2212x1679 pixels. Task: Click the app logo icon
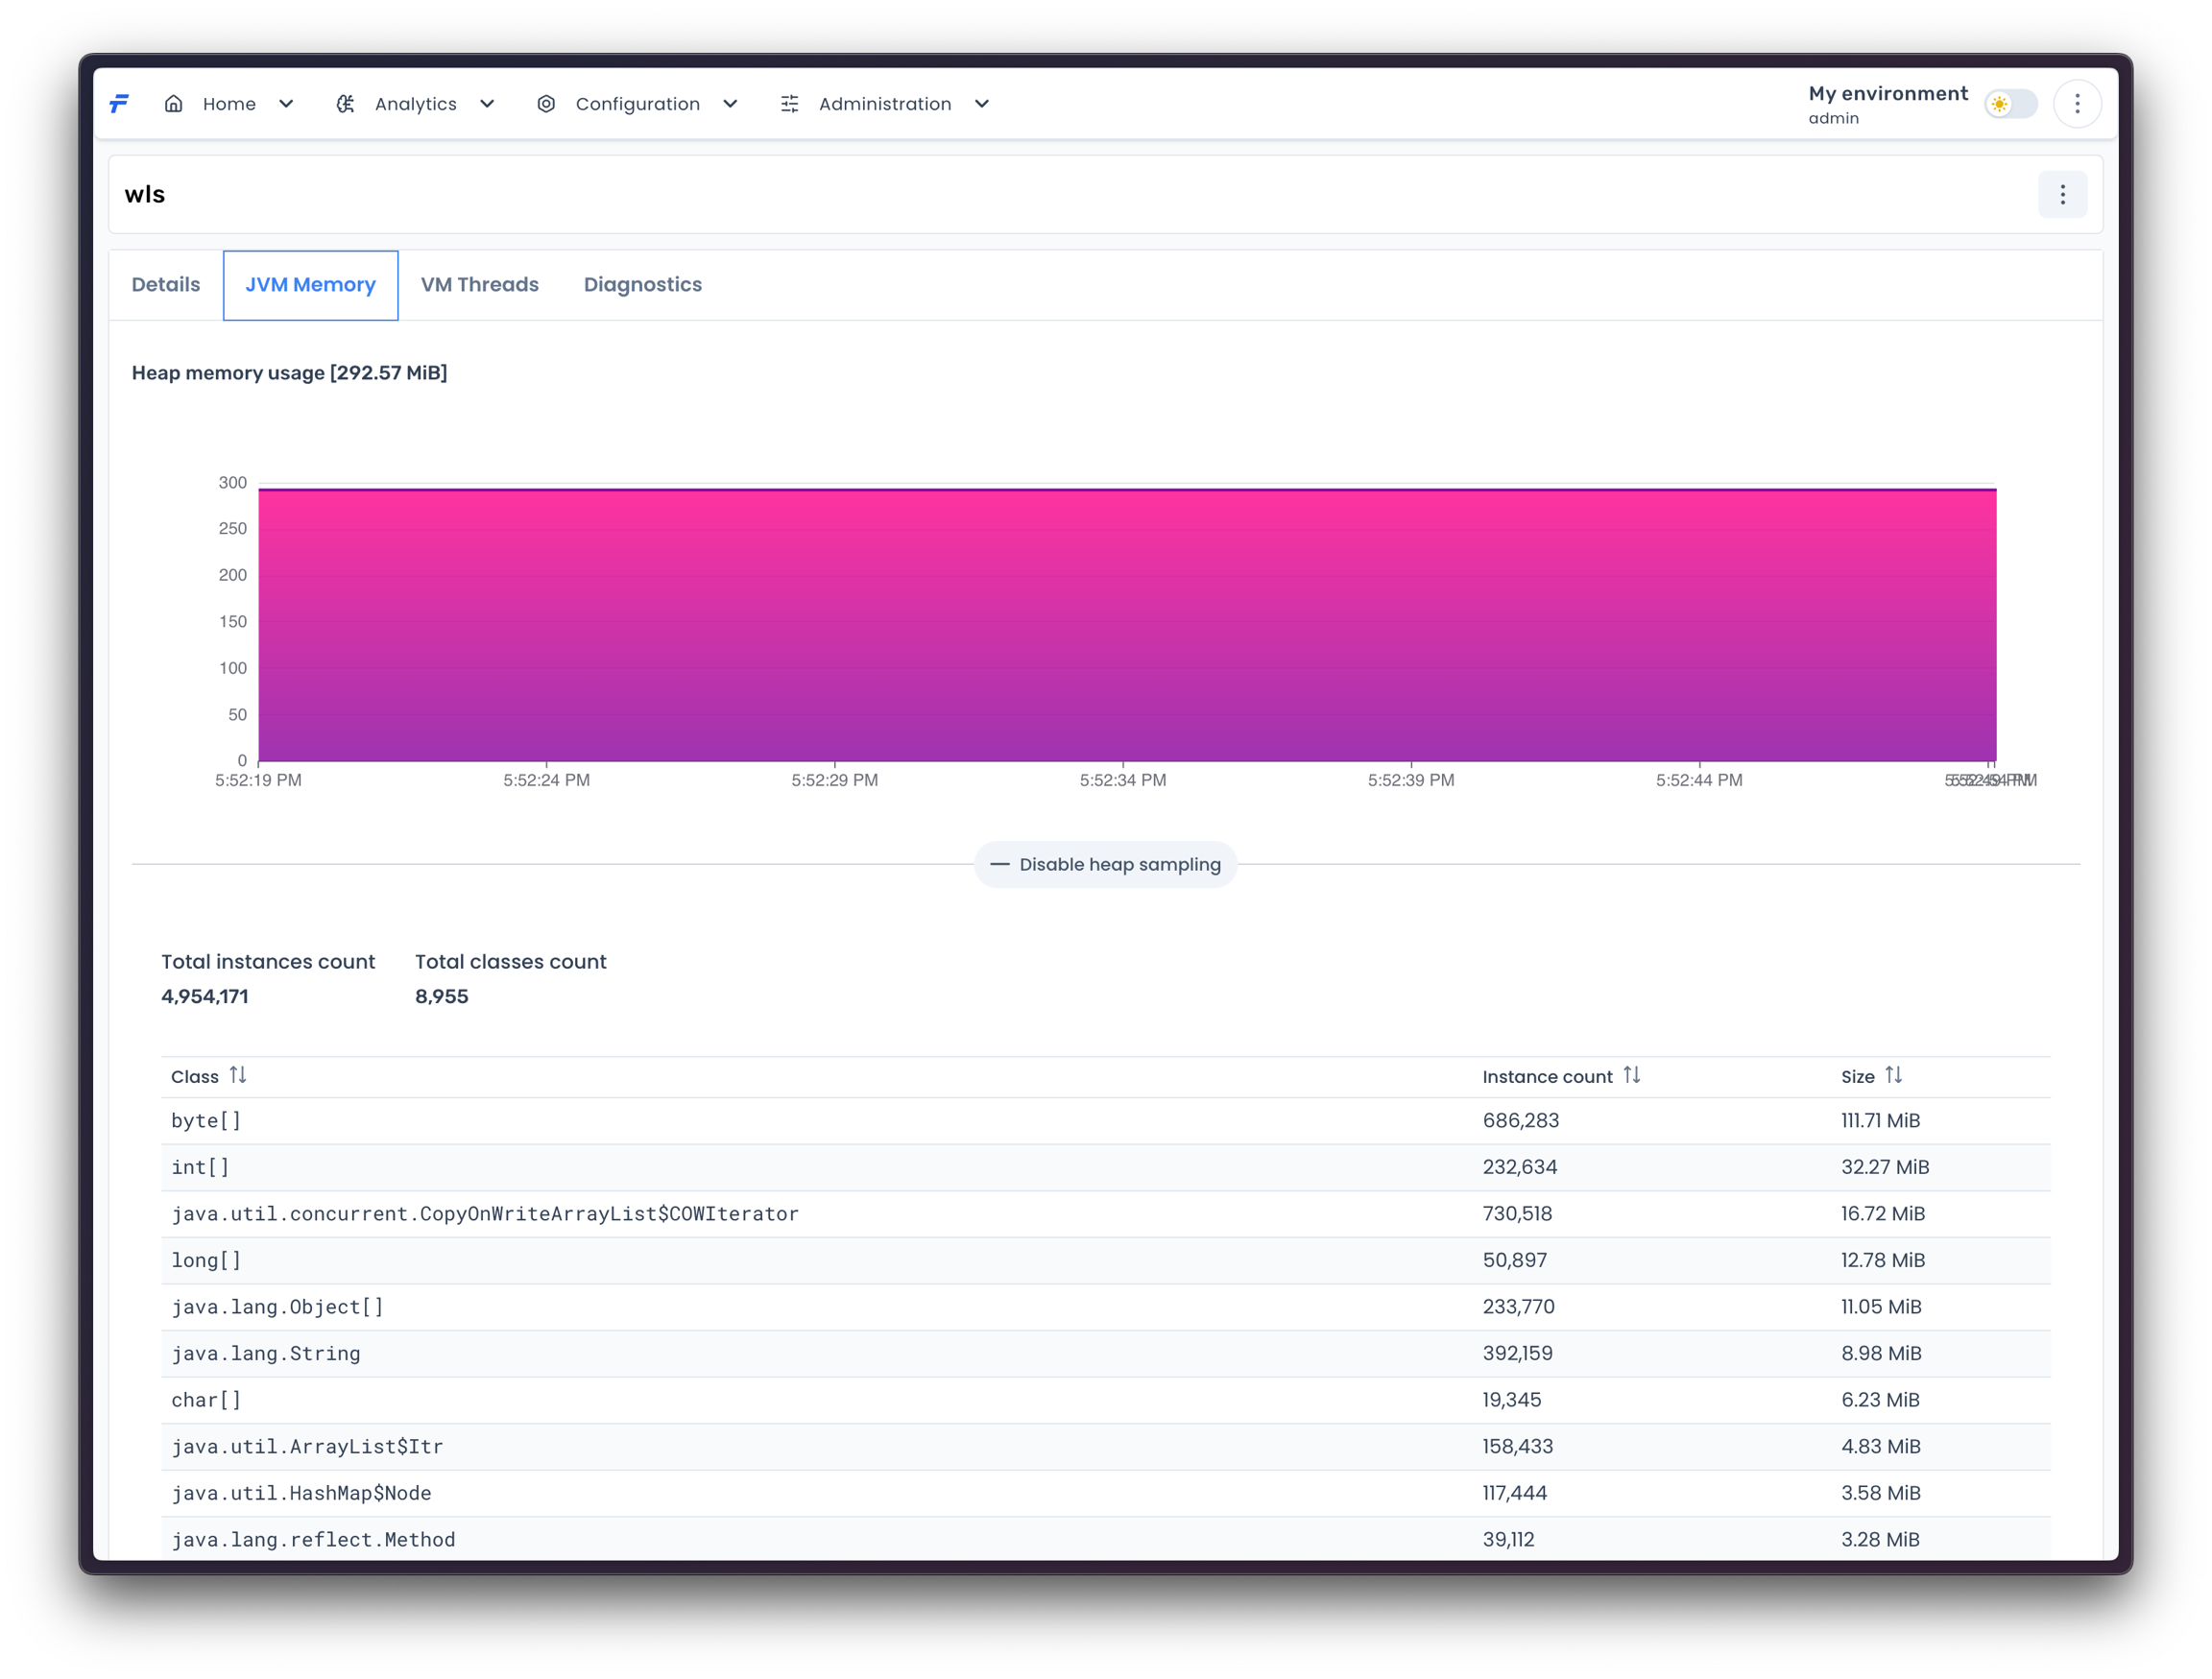pos(119,104)
